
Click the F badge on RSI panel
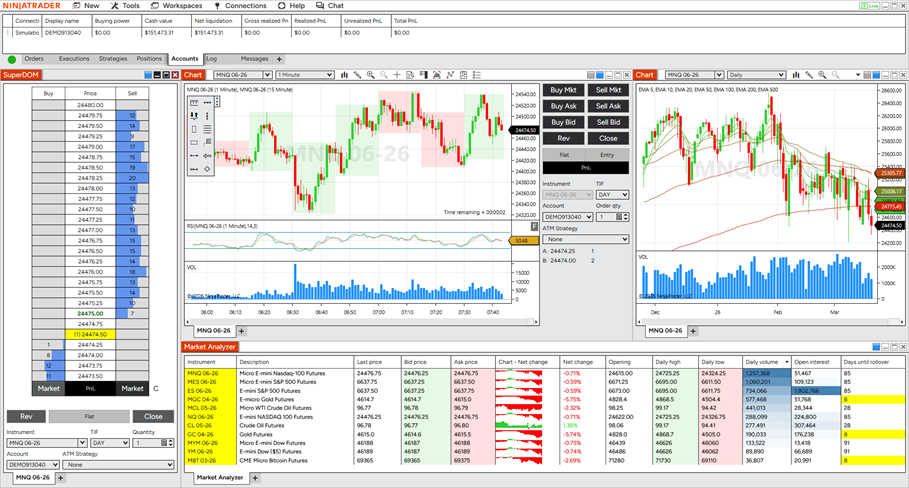click(535, 227)
